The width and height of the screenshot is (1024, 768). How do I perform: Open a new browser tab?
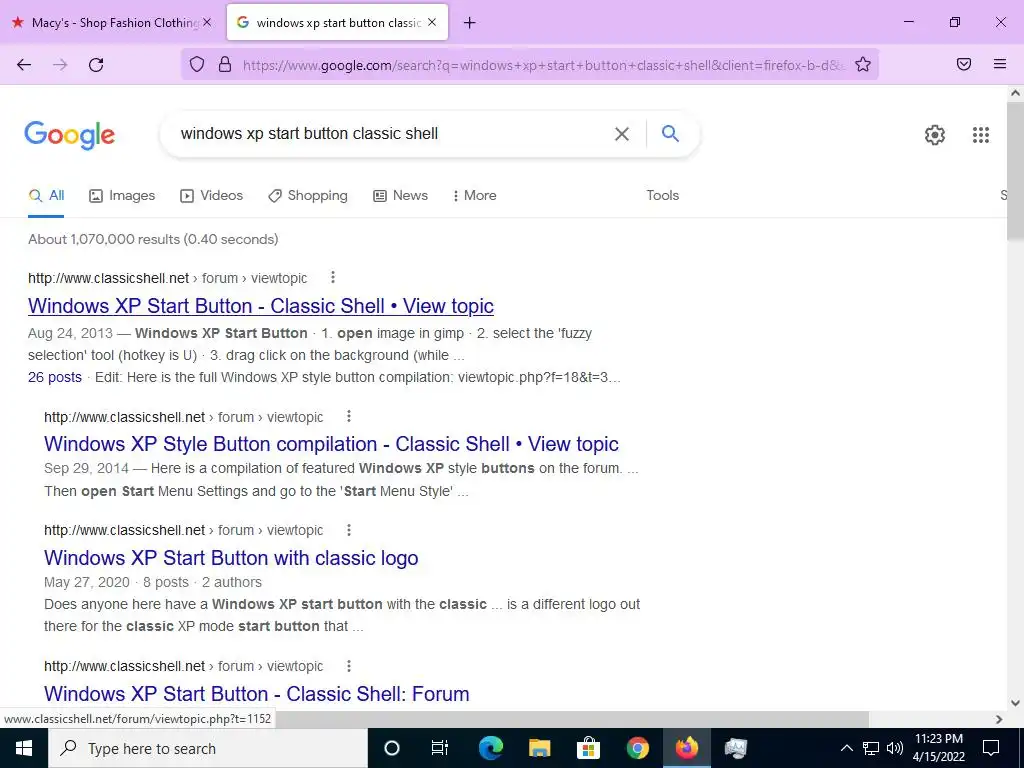pyautogui.click(x=470, y=23)
